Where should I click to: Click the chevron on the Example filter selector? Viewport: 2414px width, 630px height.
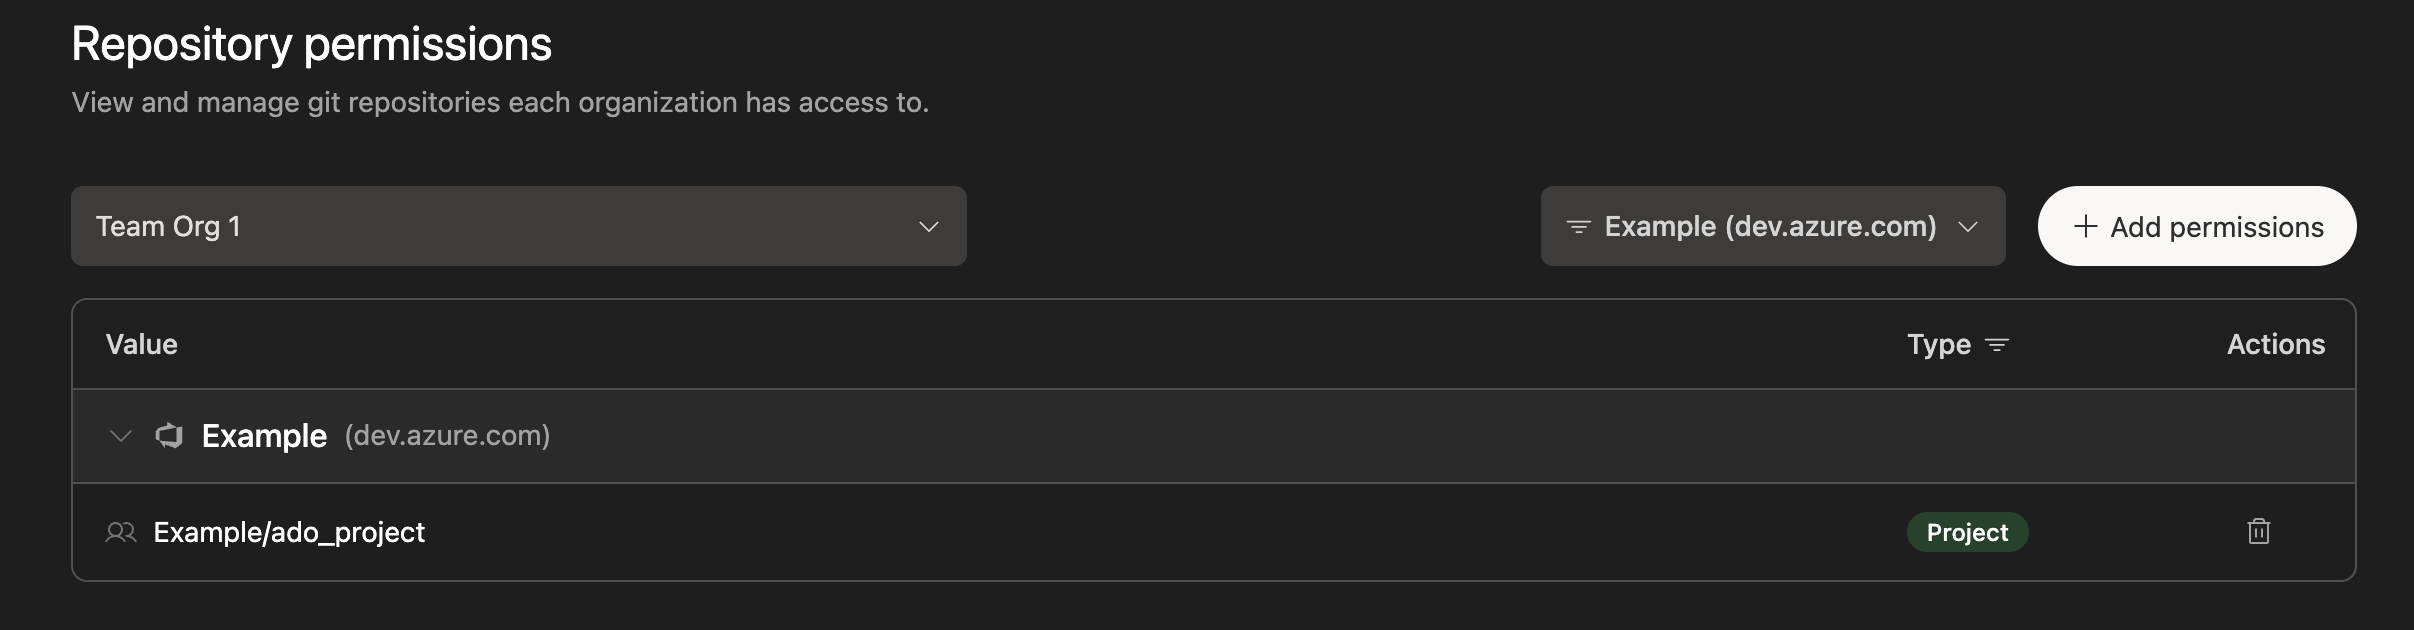click(1966, 228)
